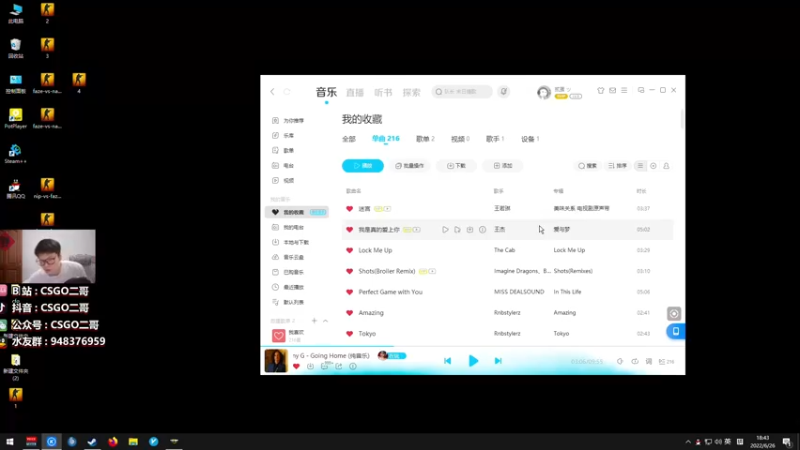Unfavorite Tokyo with its heart
The height and width of the screenshot is (450, 800).
[349, 334]
